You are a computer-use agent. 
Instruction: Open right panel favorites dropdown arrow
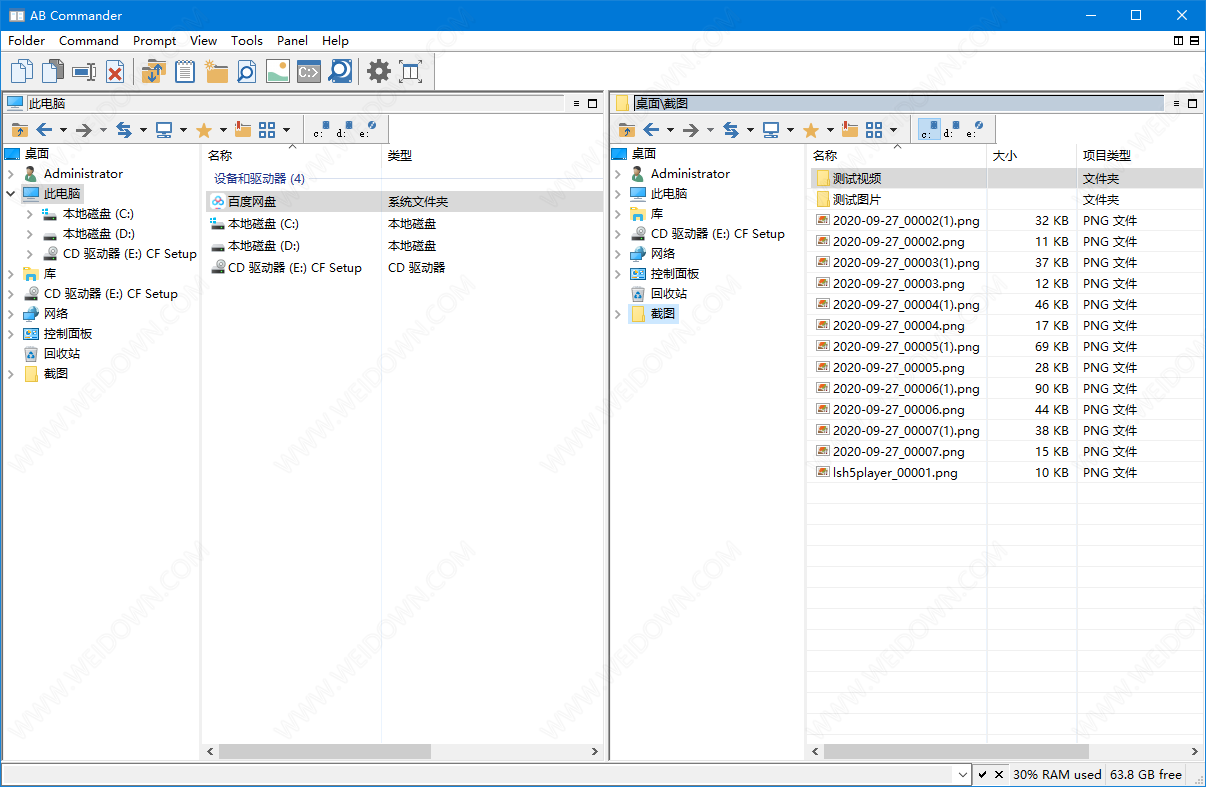coord(830,130)
